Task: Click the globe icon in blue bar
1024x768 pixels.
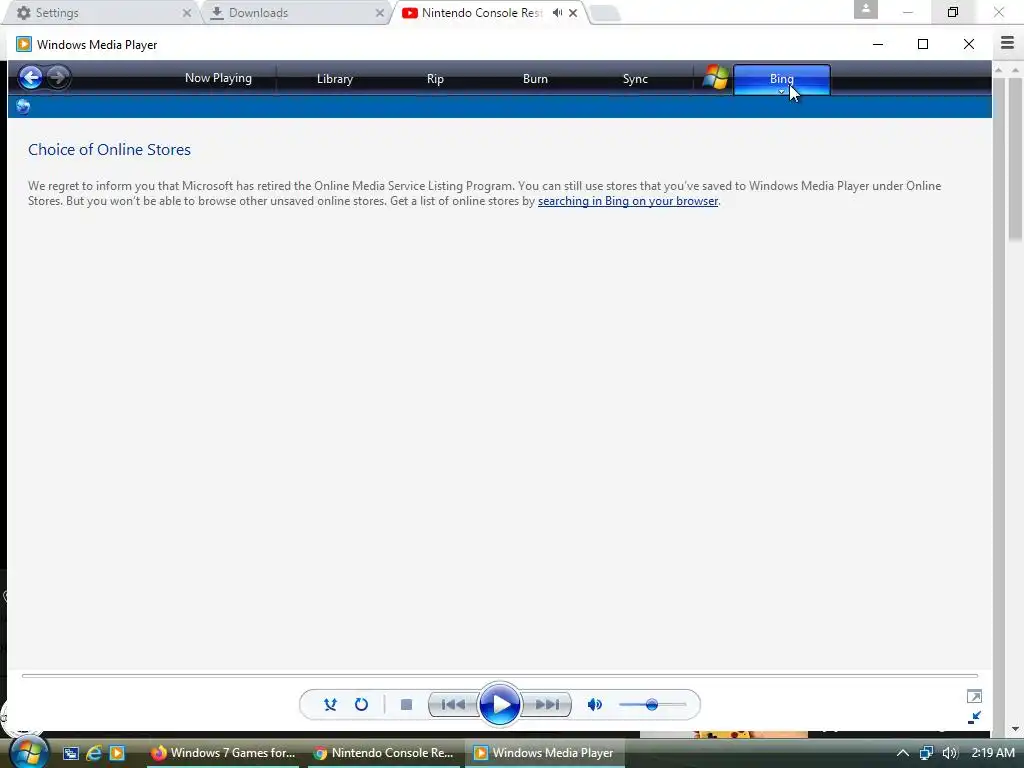Action: pyautogui.click(x=23, y=106)
